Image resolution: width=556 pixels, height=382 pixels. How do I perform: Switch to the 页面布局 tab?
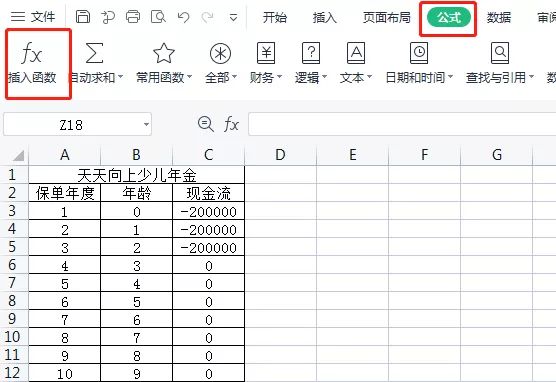tap(387, 17)
